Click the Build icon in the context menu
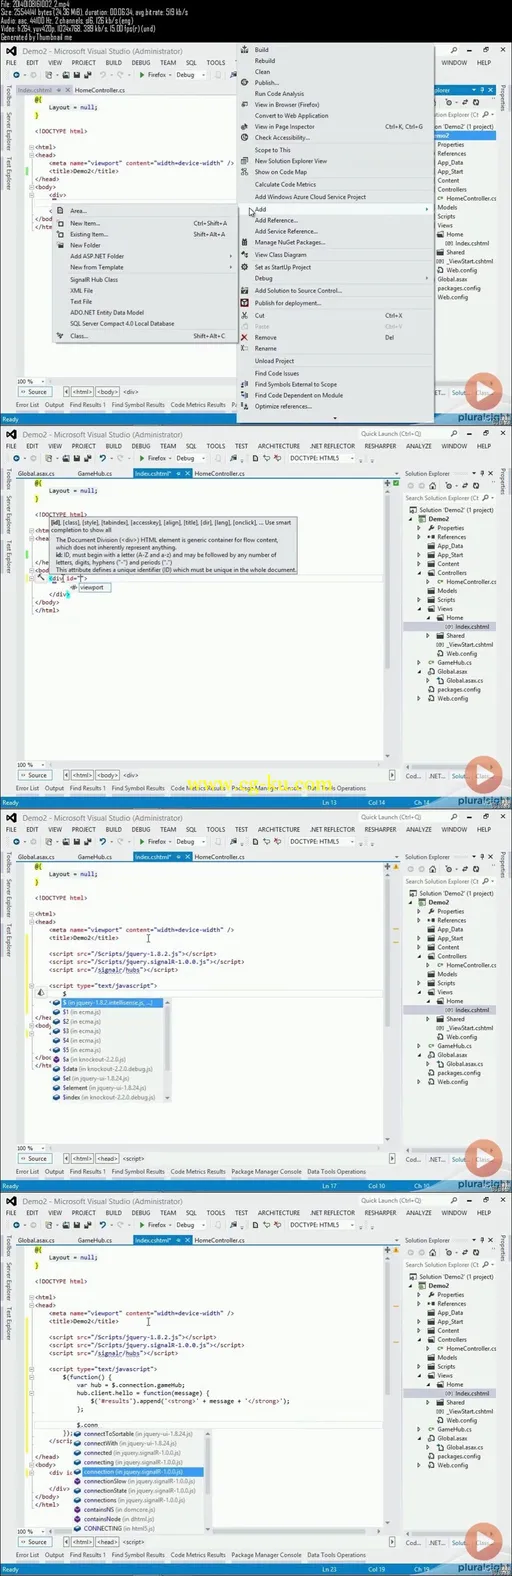Screen dimensions: 512x1576 (245, 49)
